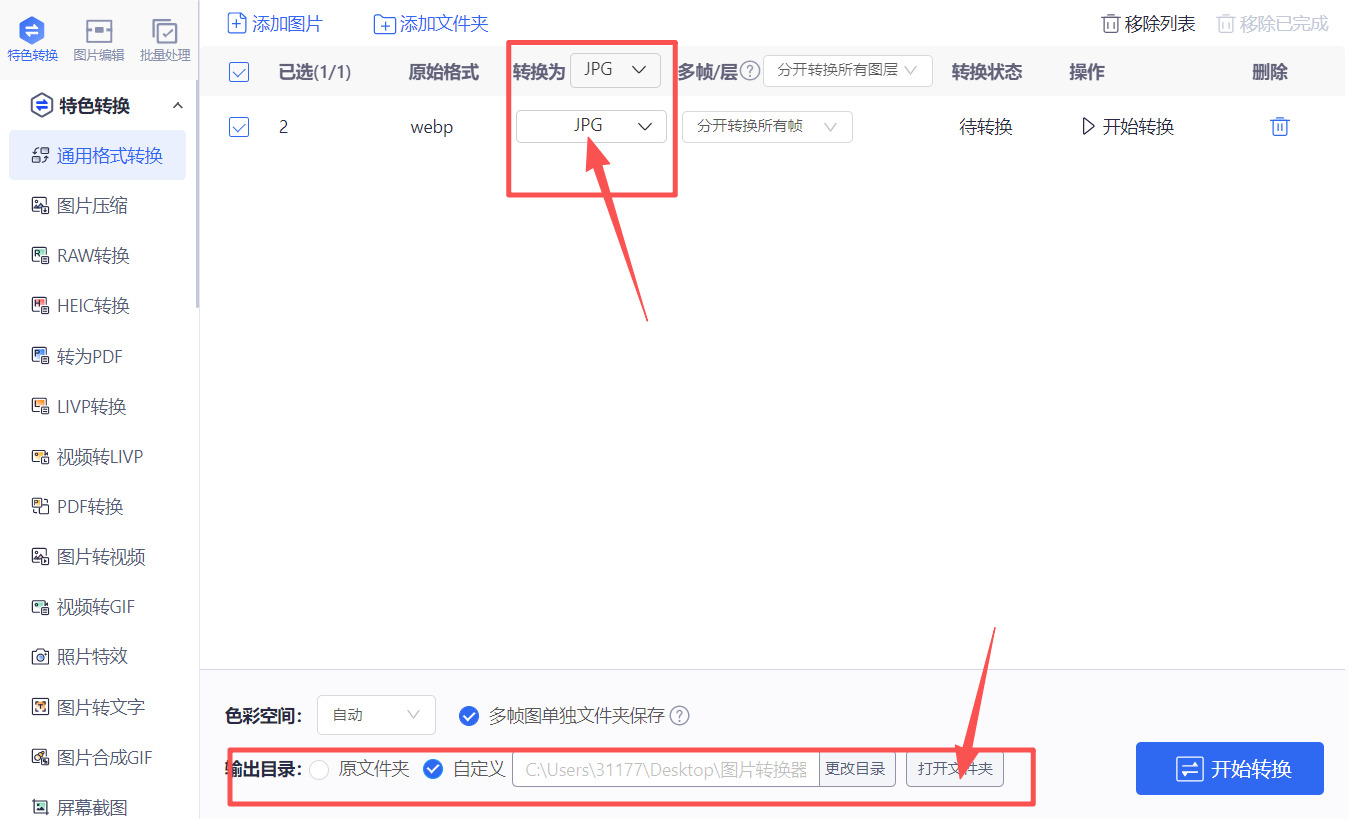
Task: Select the 图片压缩 tool in sidebar
Action: [x=90, y=205]
